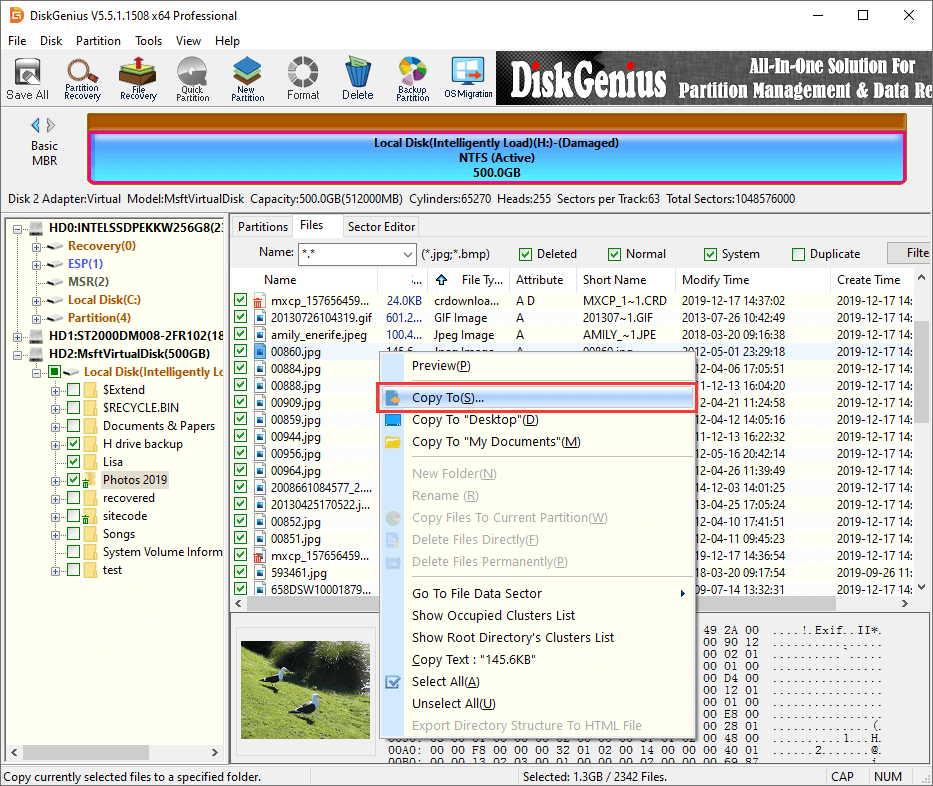Click Copy To Desktop icon
This screenshot has height=786, width=933.
393,420
